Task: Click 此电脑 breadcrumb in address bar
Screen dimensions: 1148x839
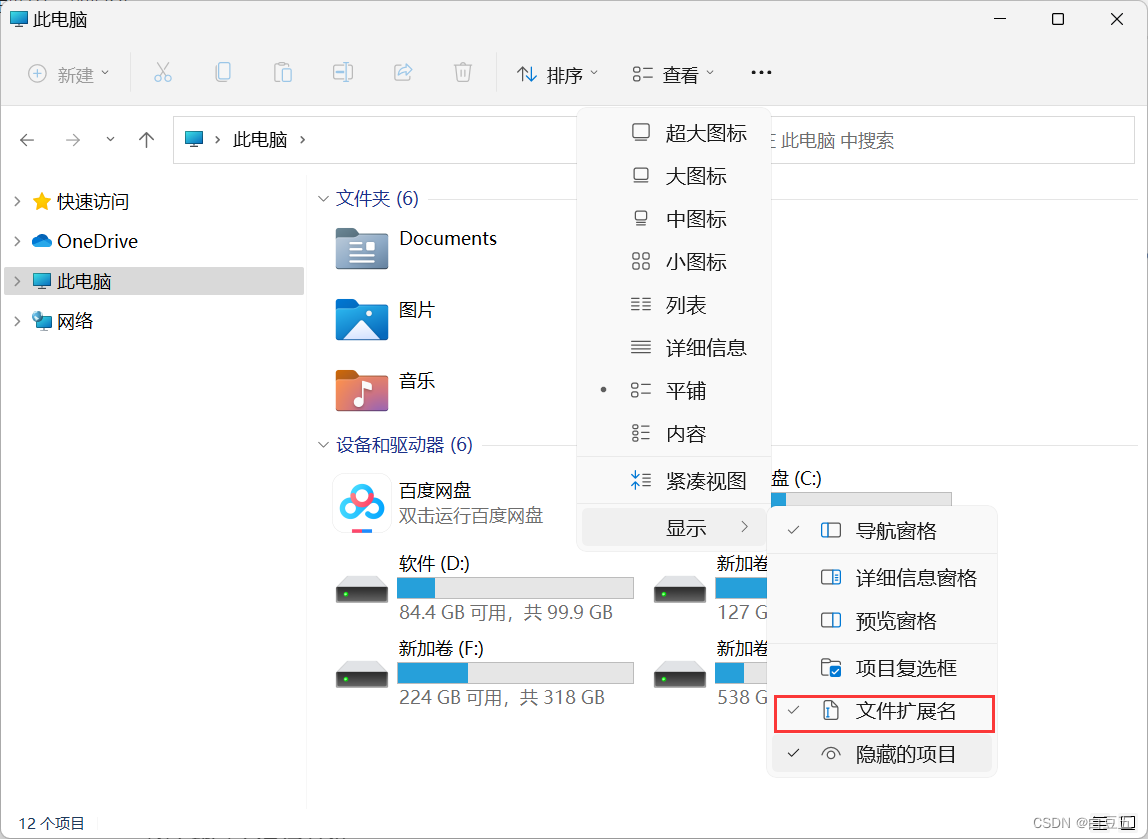Action: coord(260,139)
